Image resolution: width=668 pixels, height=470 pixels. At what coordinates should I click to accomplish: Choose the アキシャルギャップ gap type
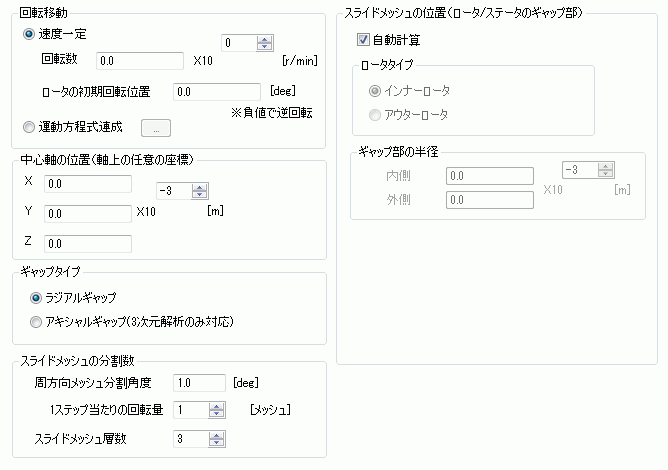tap(37, 321)
